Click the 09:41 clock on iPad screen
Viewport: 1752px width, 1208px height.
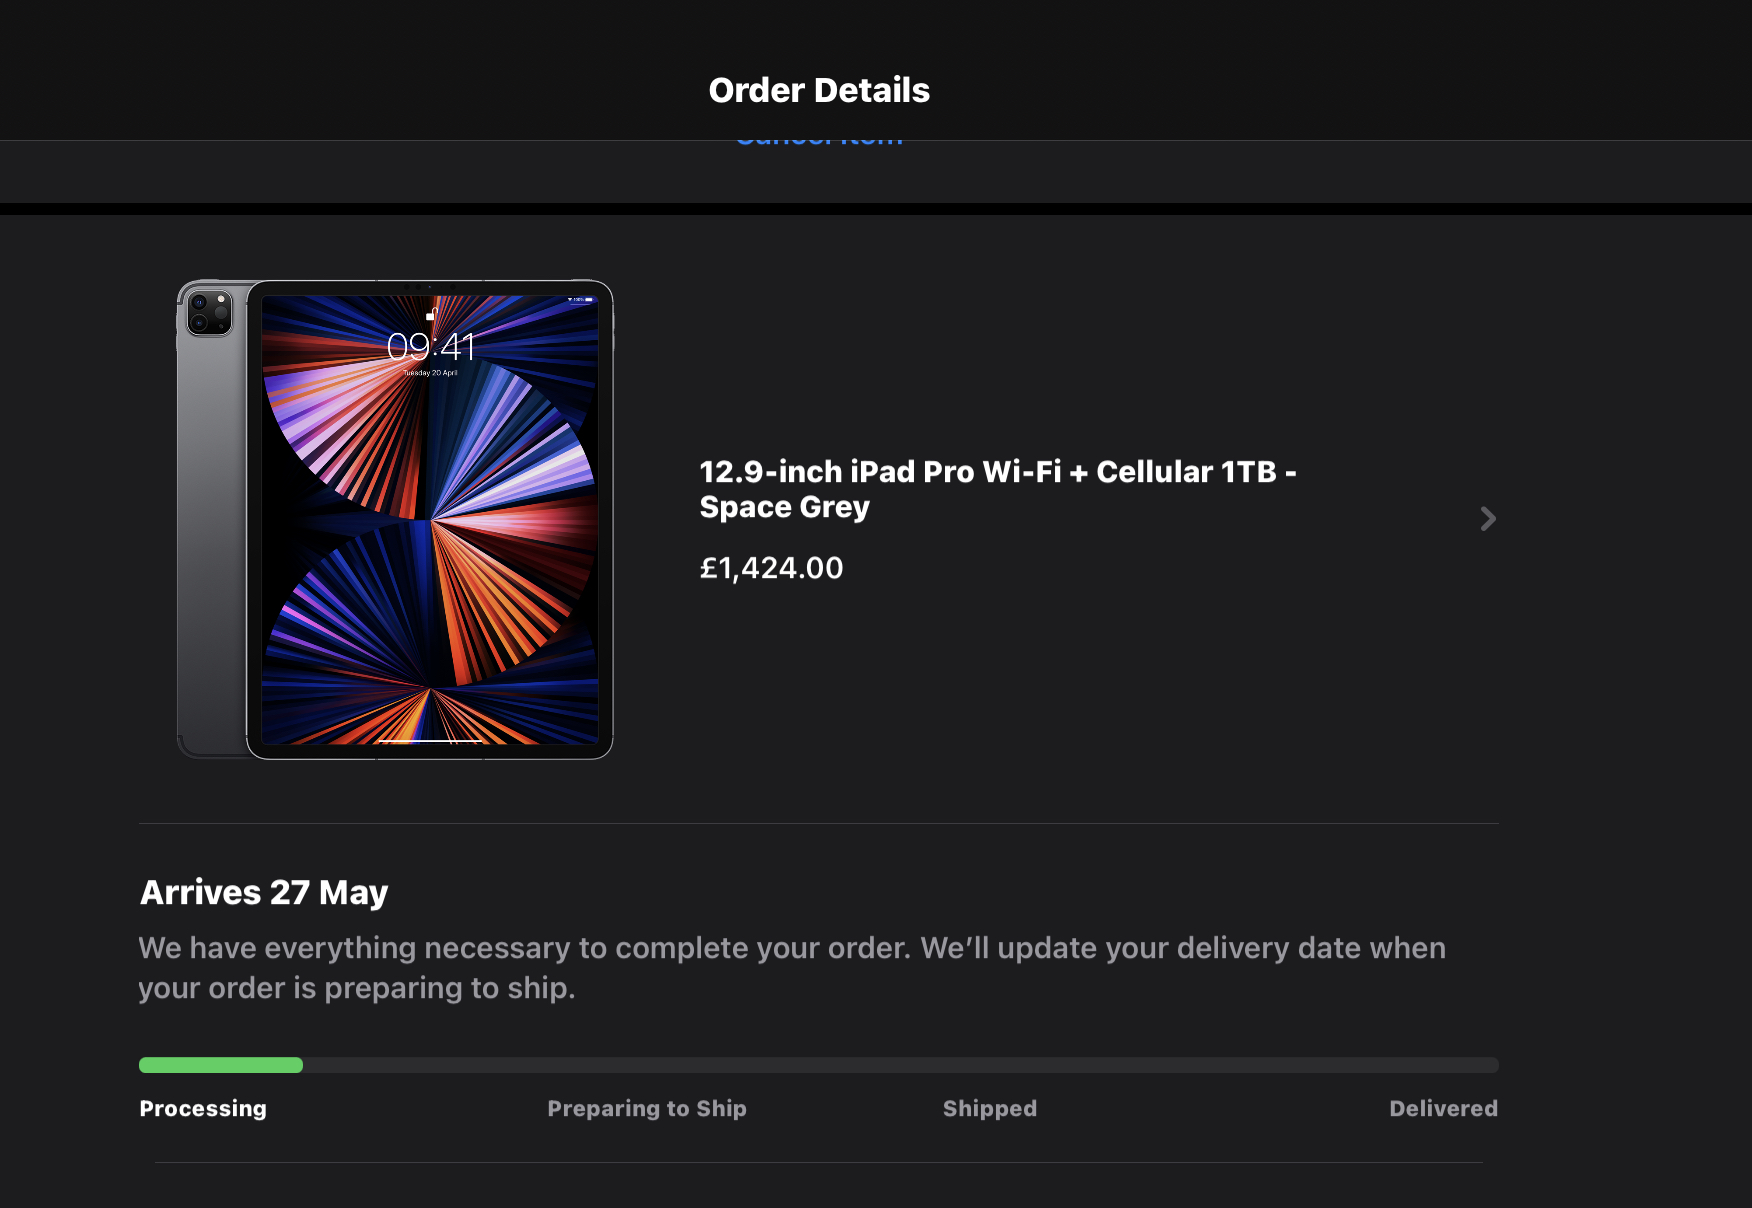[431, 347]
